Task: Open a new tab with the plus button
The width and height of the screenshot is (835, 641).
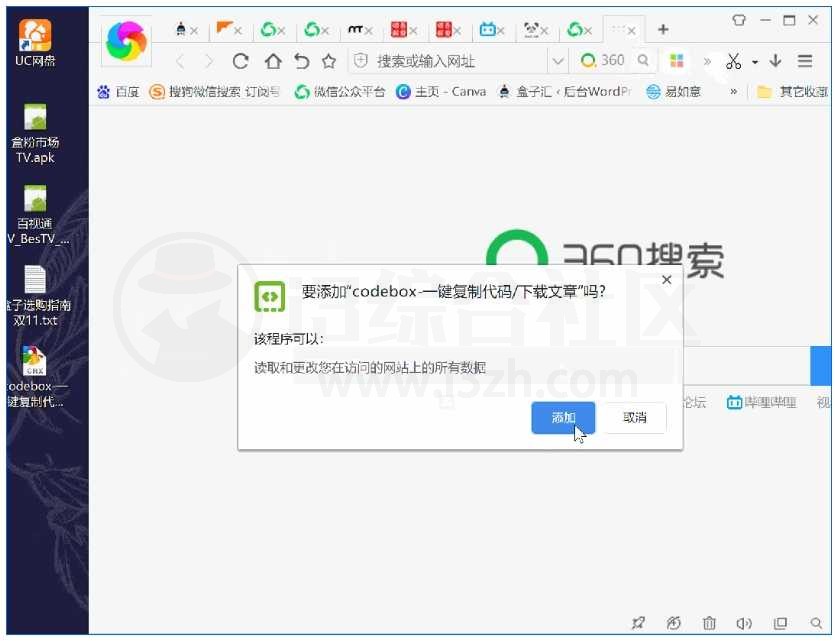Action: pos(663,29)
